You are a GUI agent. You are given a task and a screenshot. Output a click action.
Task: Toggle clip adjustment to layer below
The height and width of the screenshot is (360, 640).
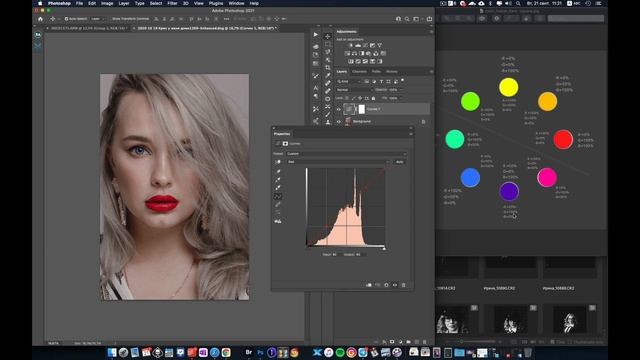click(x=369, y=285)
